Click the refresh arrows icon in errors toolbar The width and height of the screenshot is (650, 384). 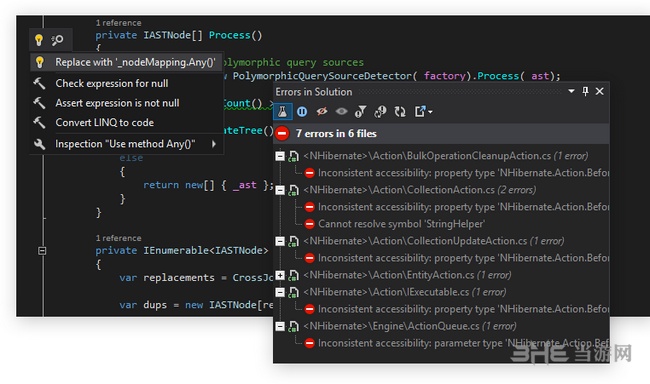pyautogui.click(x=400, y=112)
